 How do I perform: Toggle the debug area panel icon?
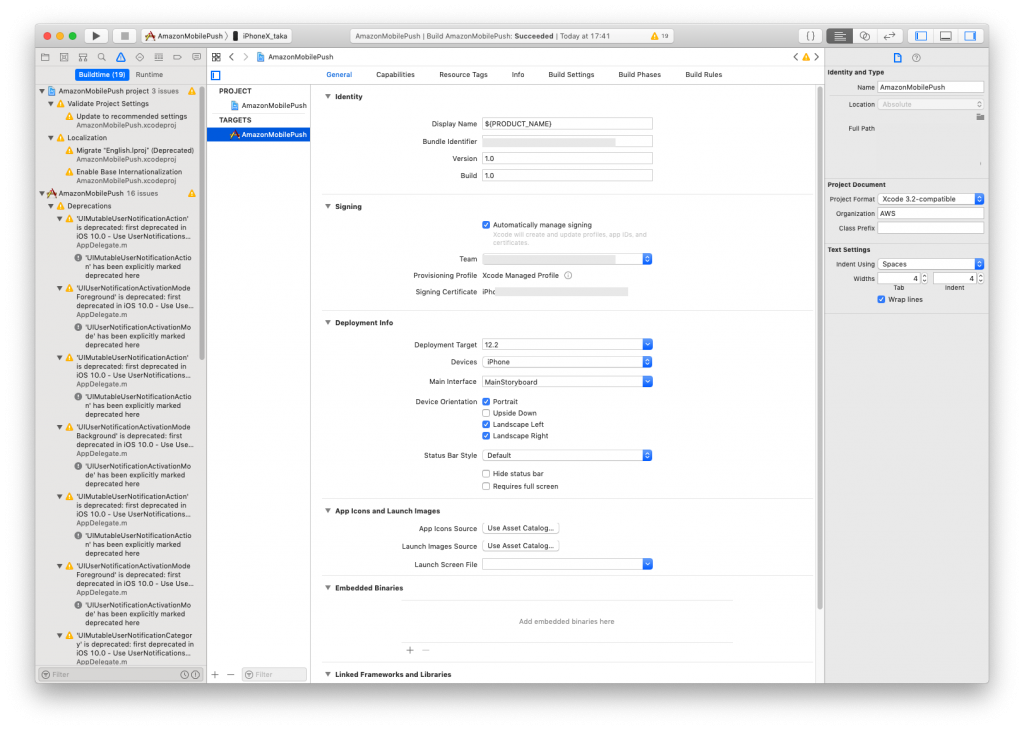945,36
